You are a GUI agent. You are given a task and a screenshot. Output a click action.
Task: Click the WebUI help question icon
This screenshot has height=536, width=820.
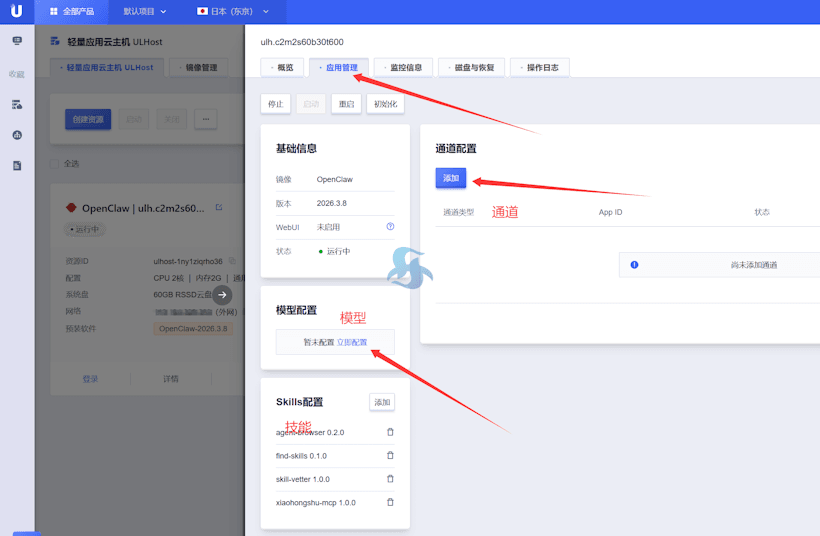(390, 226)
